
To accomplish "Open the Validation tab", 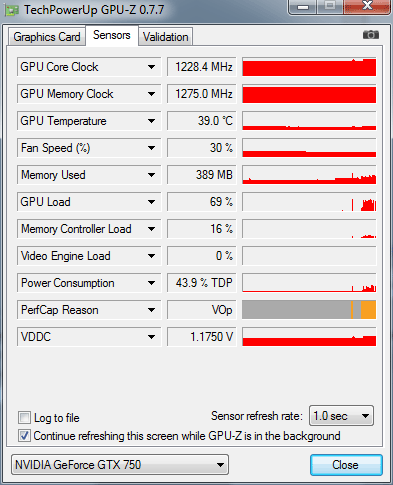I will pyautogui.click(x=166, y=36).
